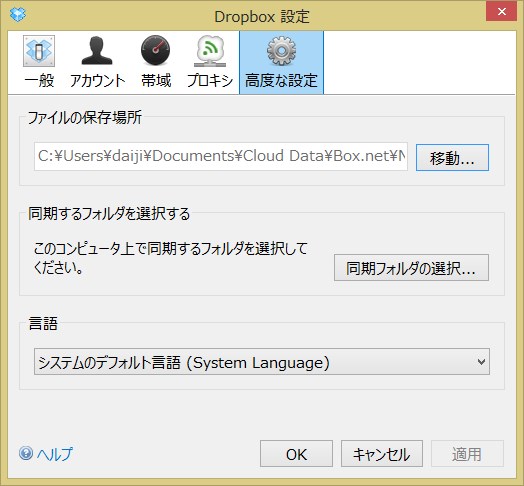Open the ヘルプ (Help) link
This screenshot has width=524, height=486.
point(54,454)
